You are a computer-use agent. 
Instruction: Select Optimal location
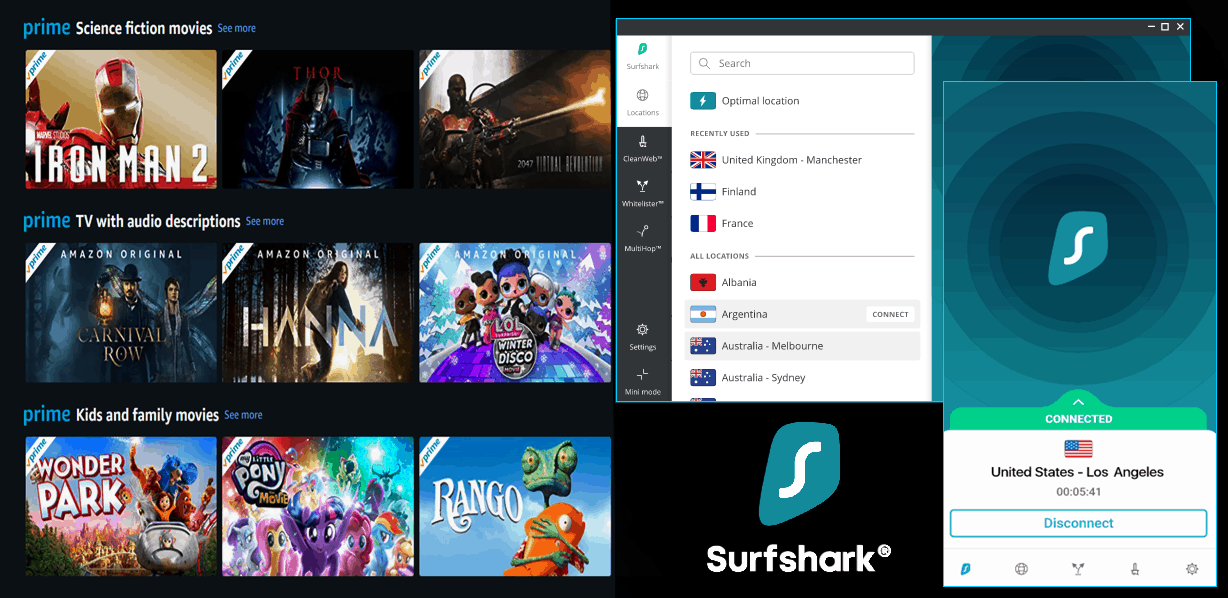click(x=802, y=101)
